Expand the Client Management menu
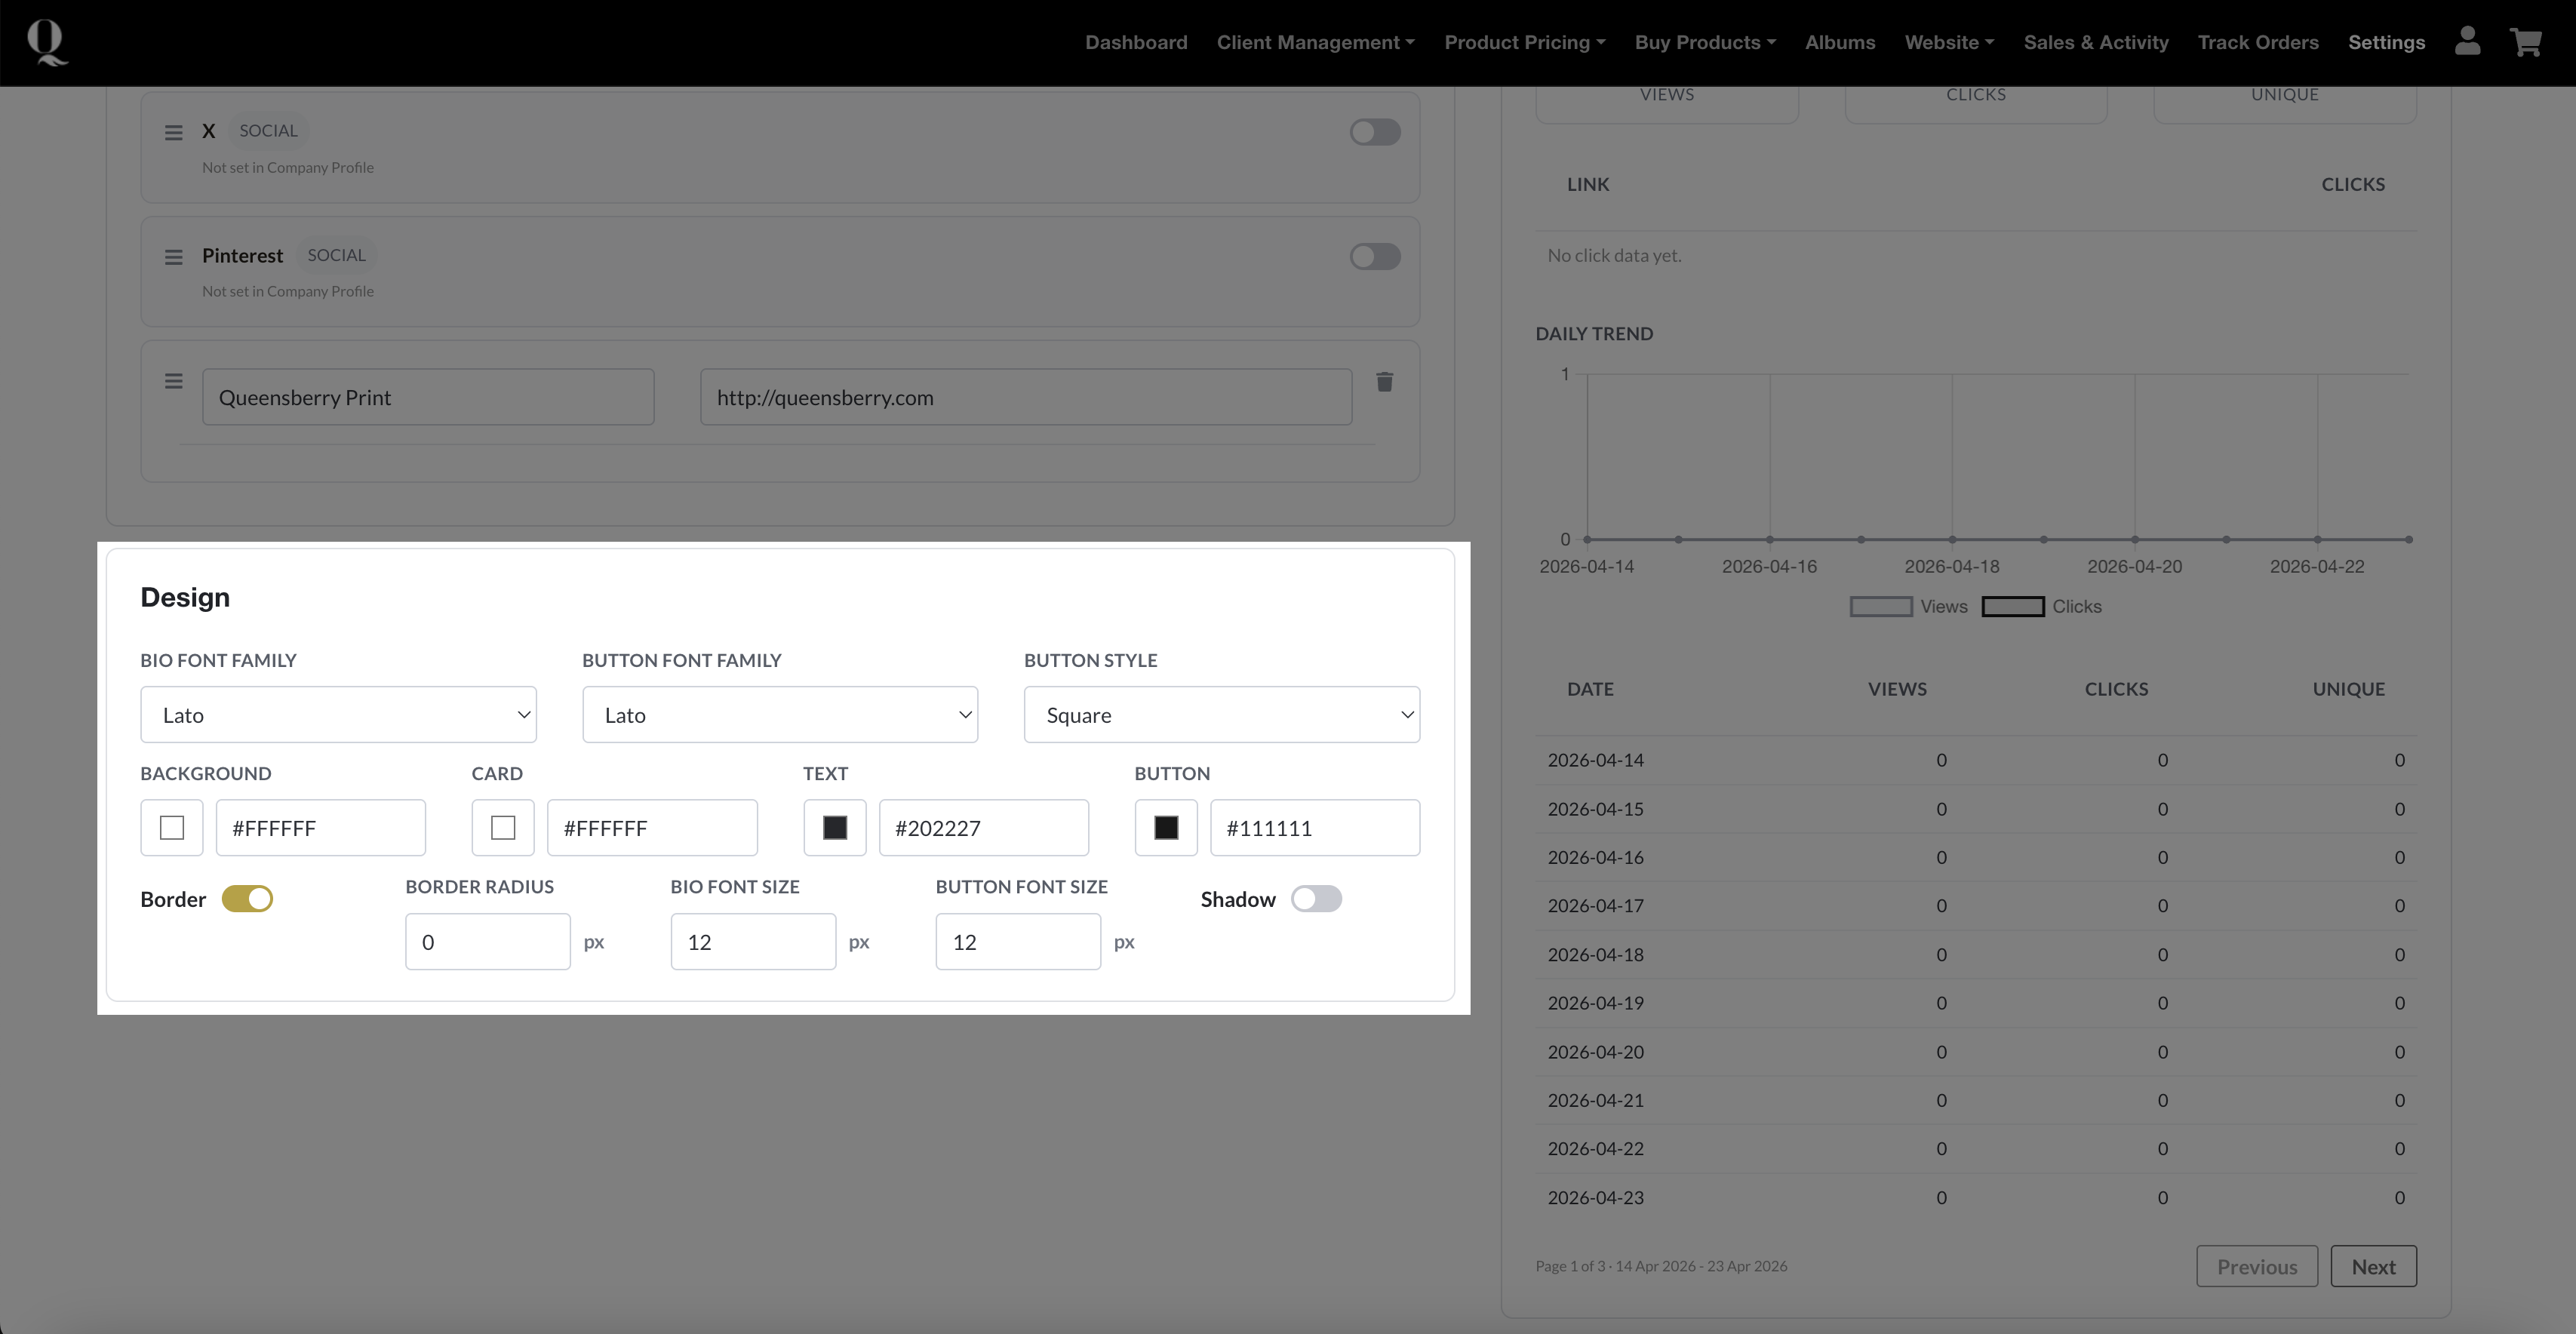The width and height of the screenshot is (2576, 1334). point(1315,42)
